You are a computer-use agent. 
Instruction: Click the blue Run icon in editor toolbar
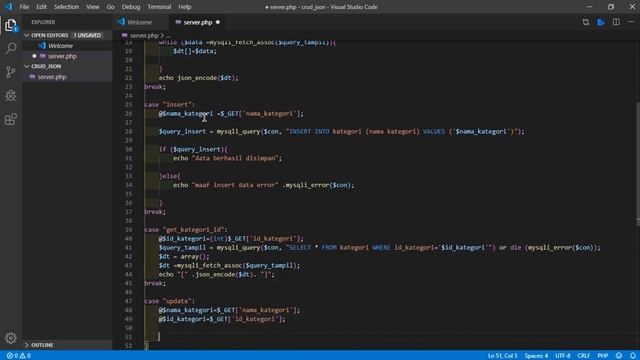(x=601, y=22)
